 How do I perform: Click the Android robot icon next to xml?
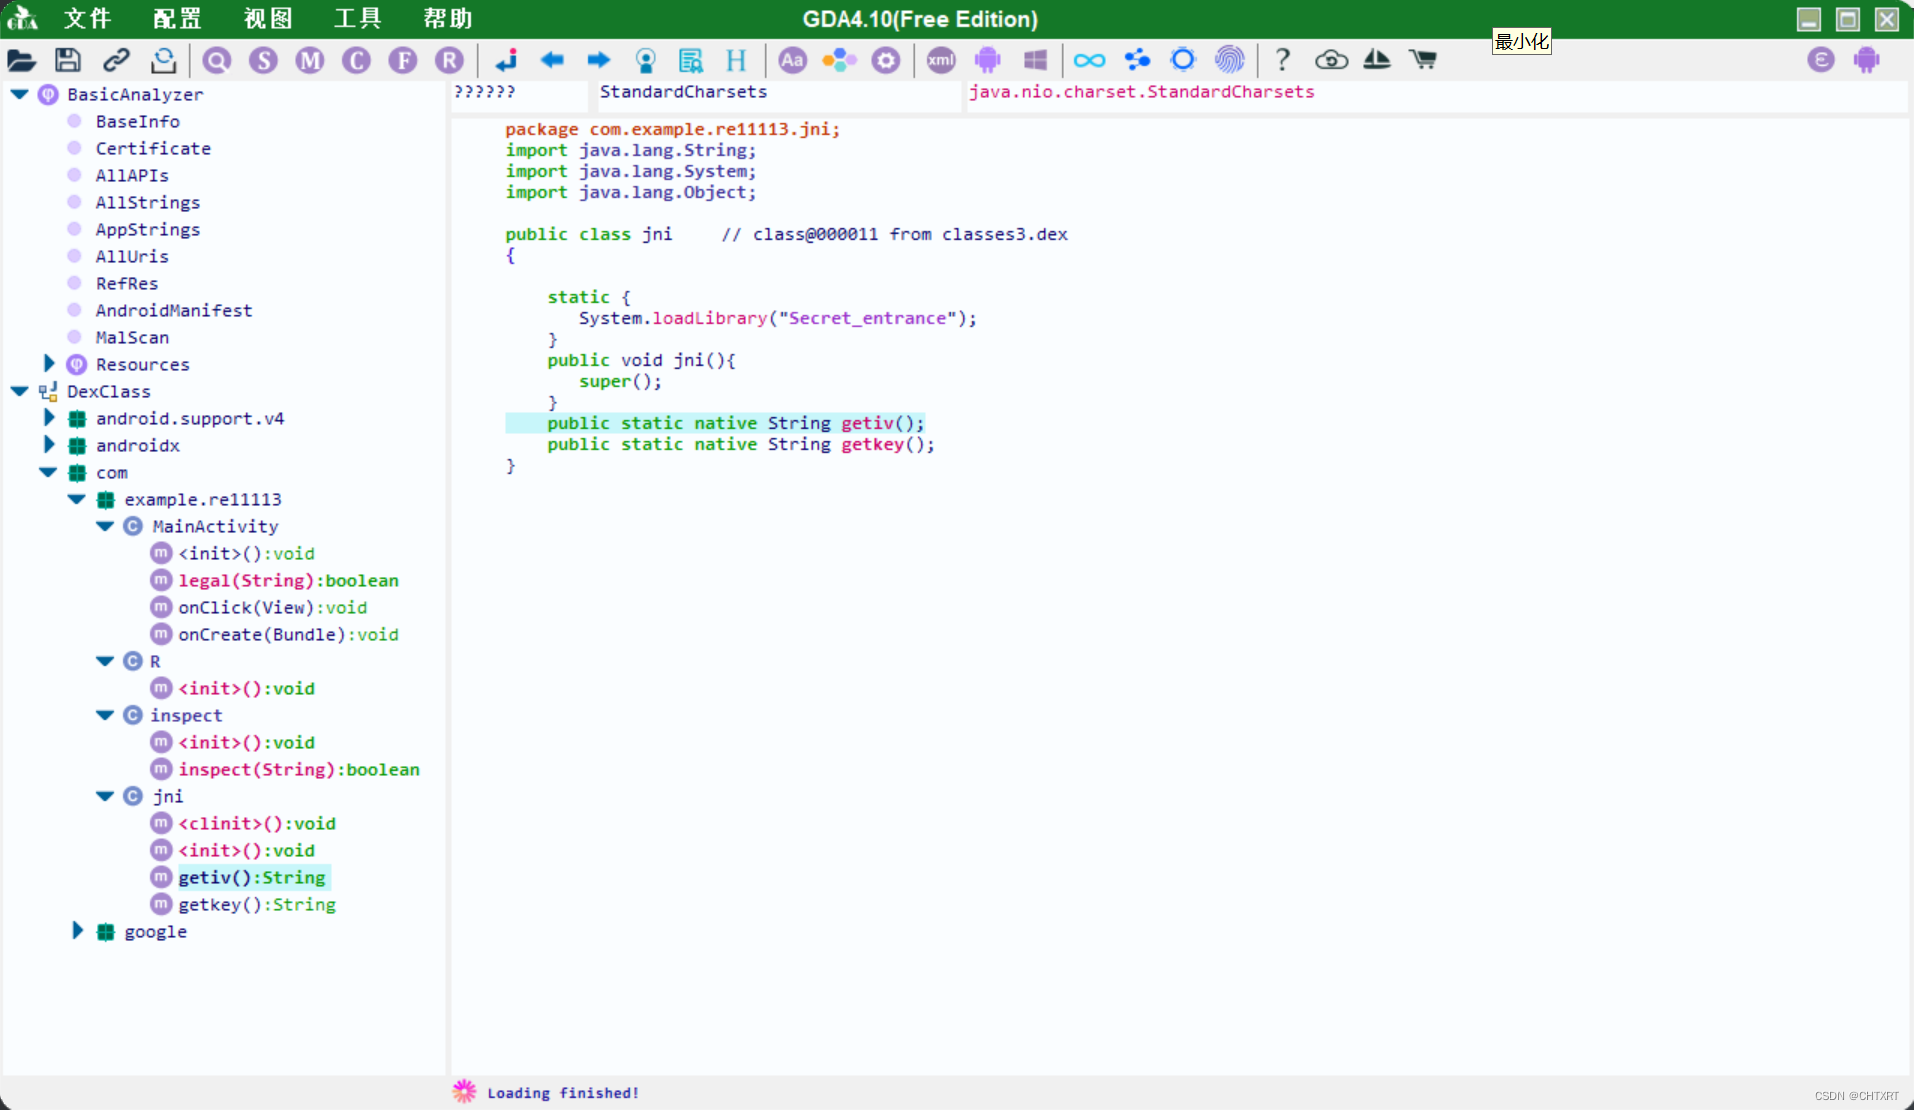tap(988, 60)
